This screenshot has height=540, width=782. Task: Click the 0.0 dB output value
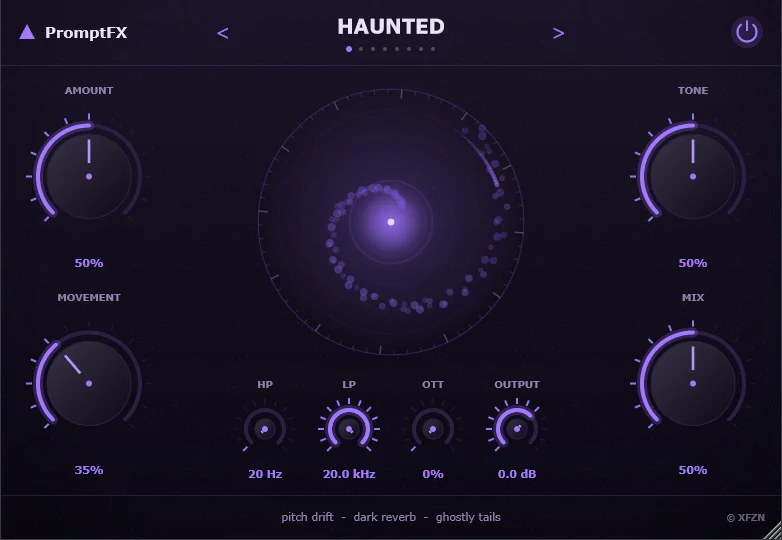tap(517, 474)
